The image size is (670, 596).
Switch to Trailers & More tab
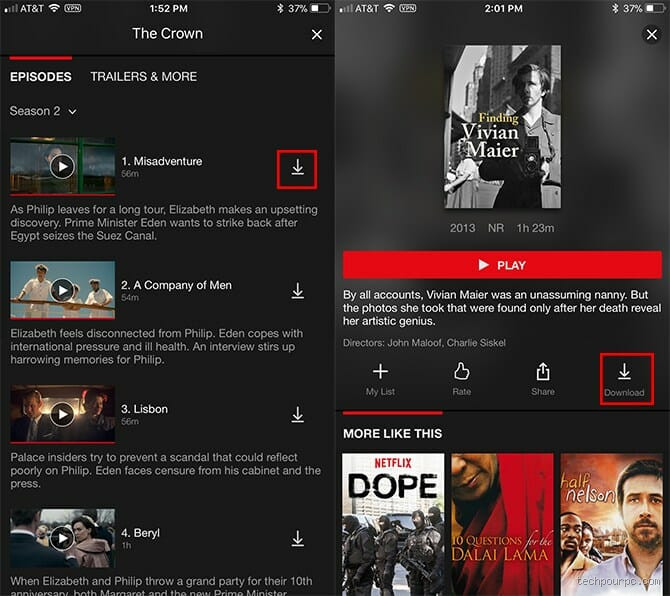tap(144, 76)
